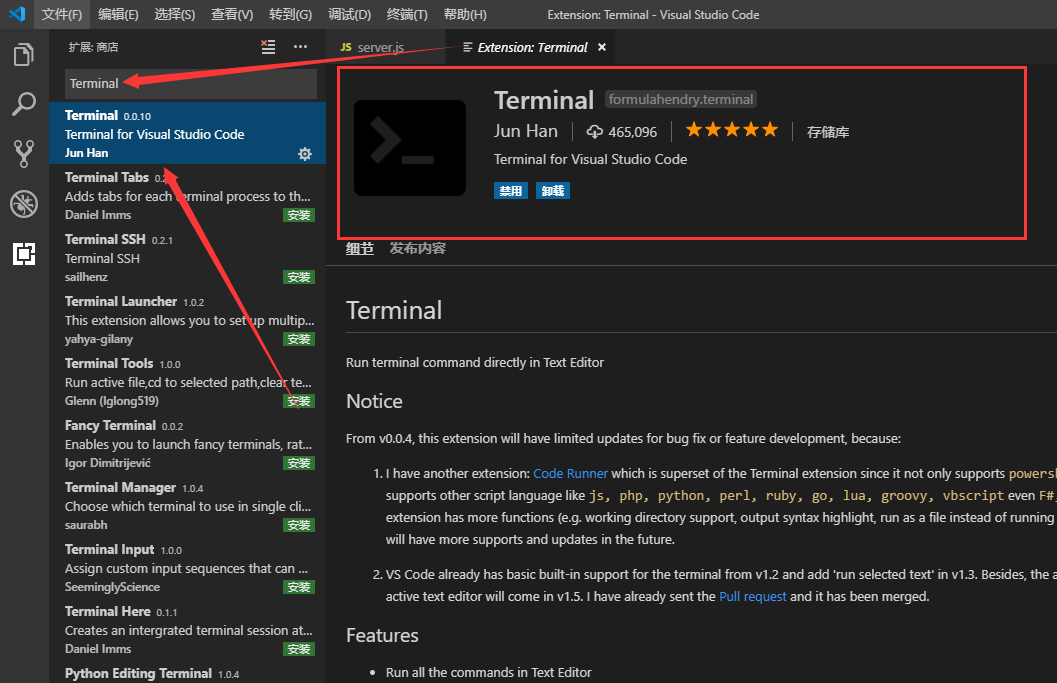Disable the Terminal extension with 禁用 button

point(510,190)
